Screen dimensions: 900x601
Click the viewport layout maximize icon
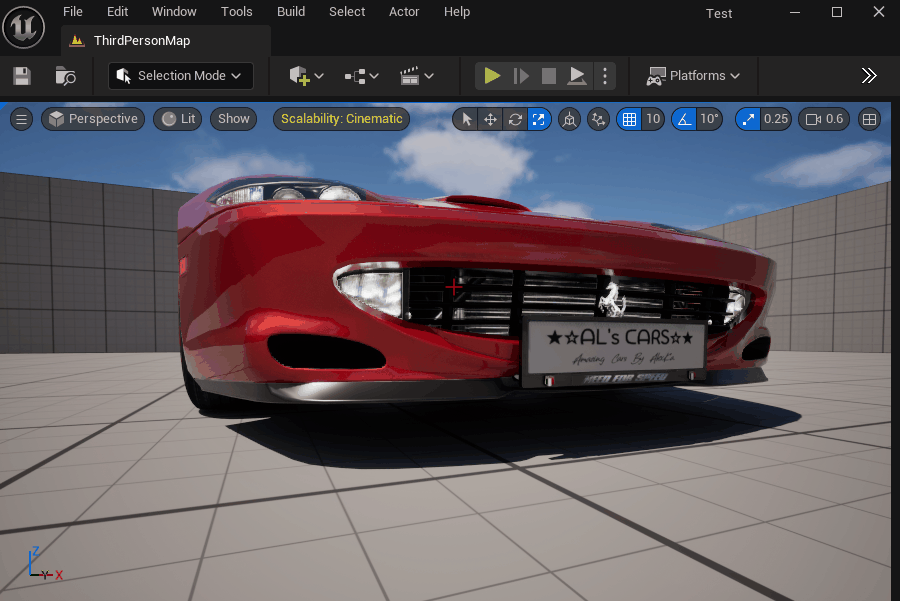(870, 119)
